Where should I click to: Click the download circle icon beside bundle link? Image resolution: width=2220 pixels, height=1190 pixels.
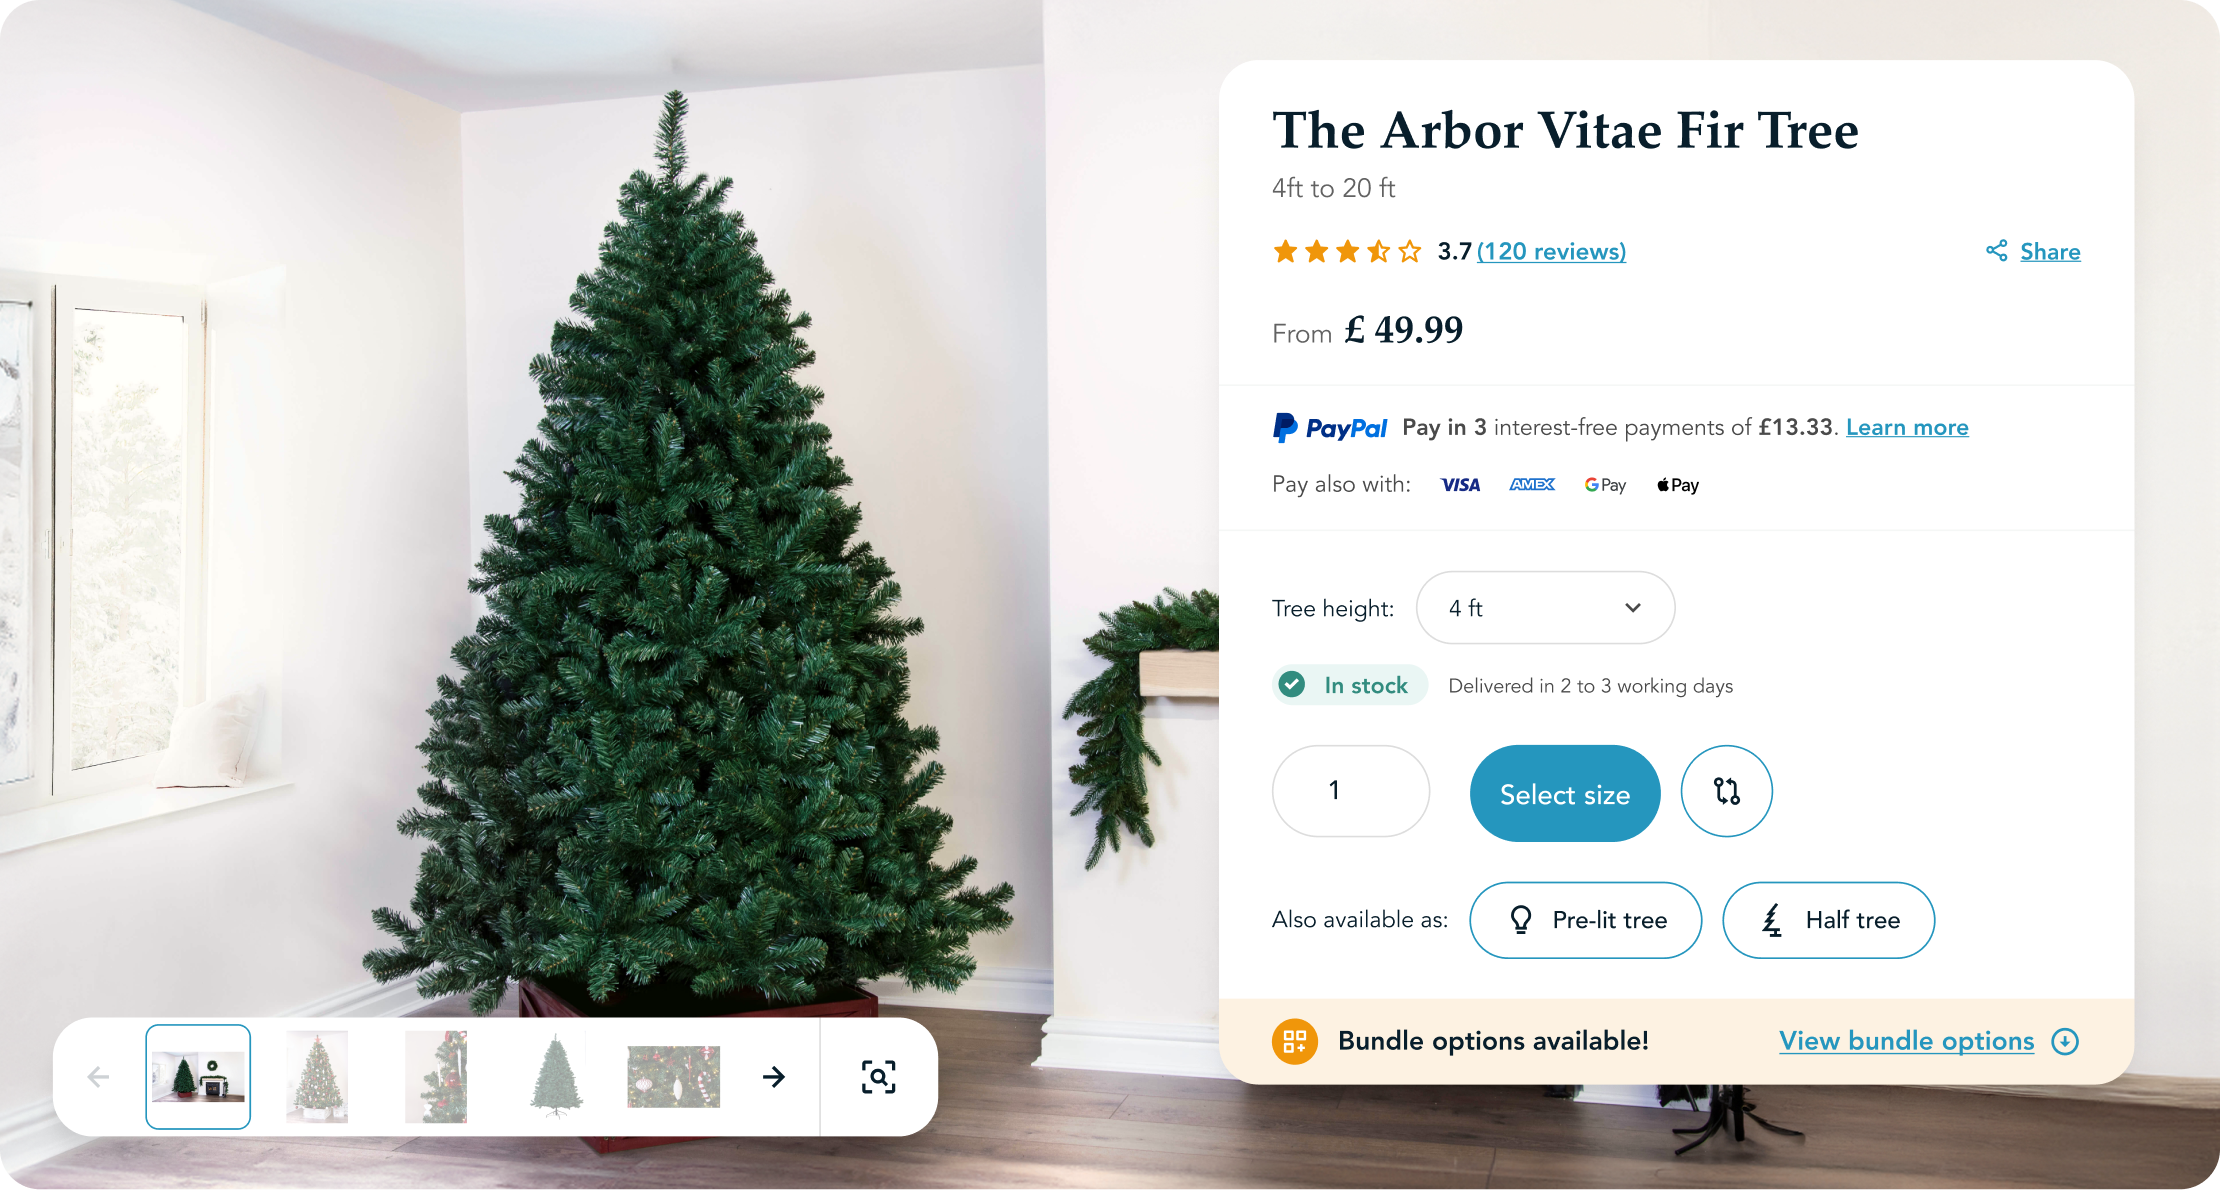point(2064,1041)
